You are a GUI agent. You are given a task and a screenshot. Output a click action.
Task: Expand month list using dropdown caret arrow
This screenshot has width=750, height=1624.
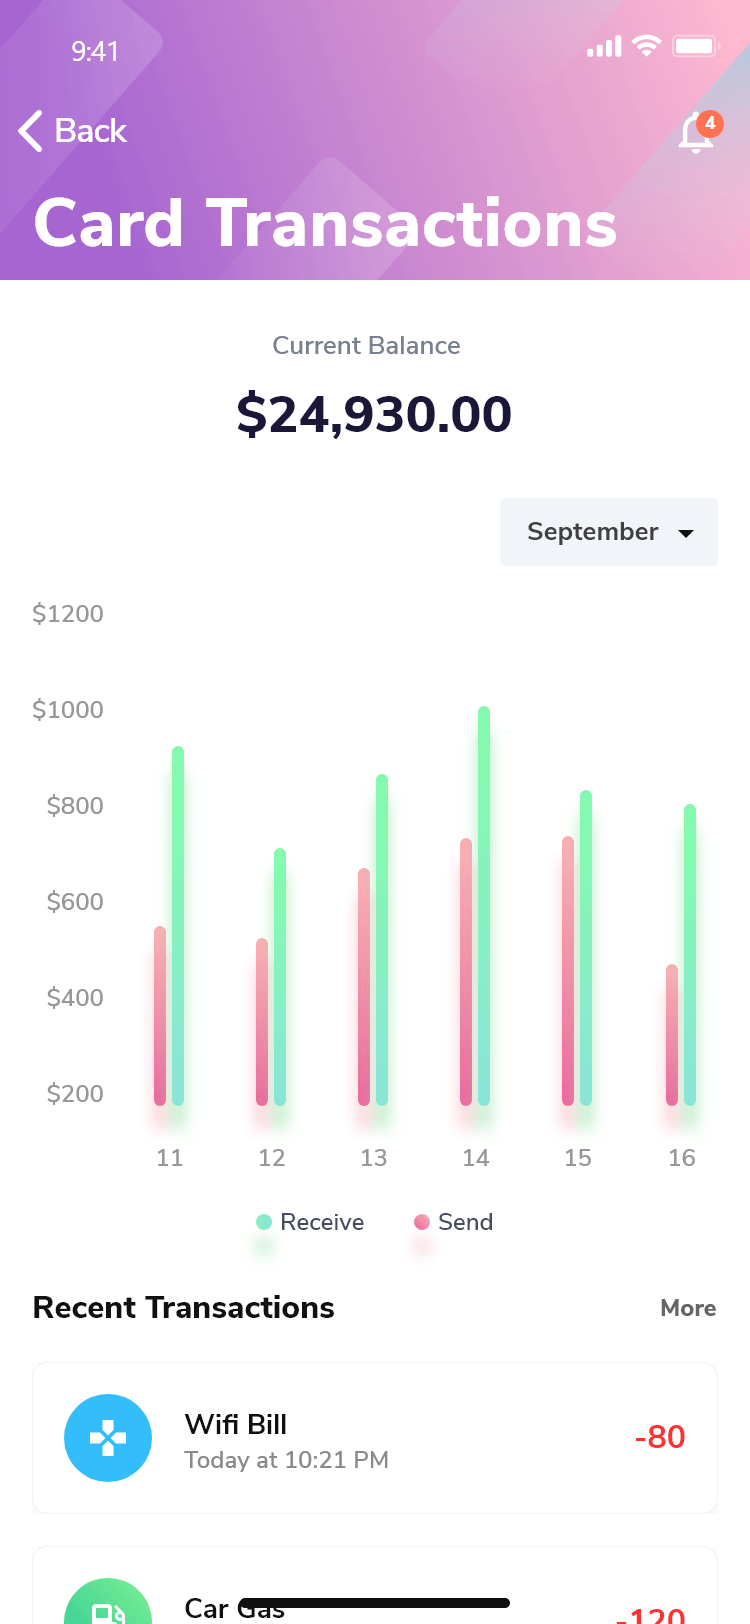point(686,533)
